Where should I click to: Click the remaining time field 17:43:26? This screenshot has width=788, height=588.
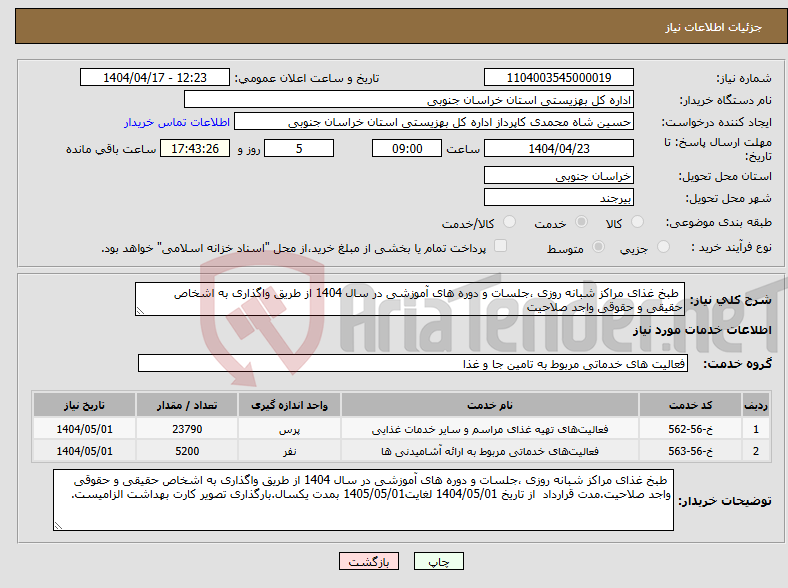pos(195,148)
